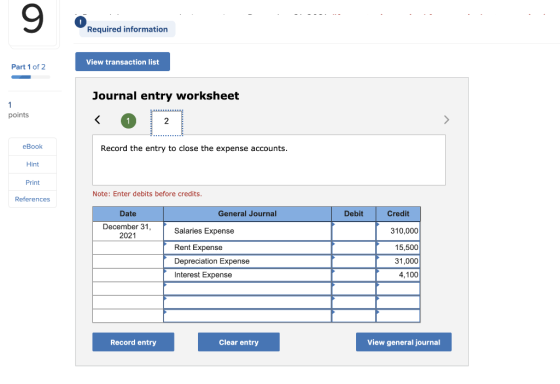Click the Credit cell showing 310,000
This screenshot has width=560, height=384.
[x=398, y=231]
